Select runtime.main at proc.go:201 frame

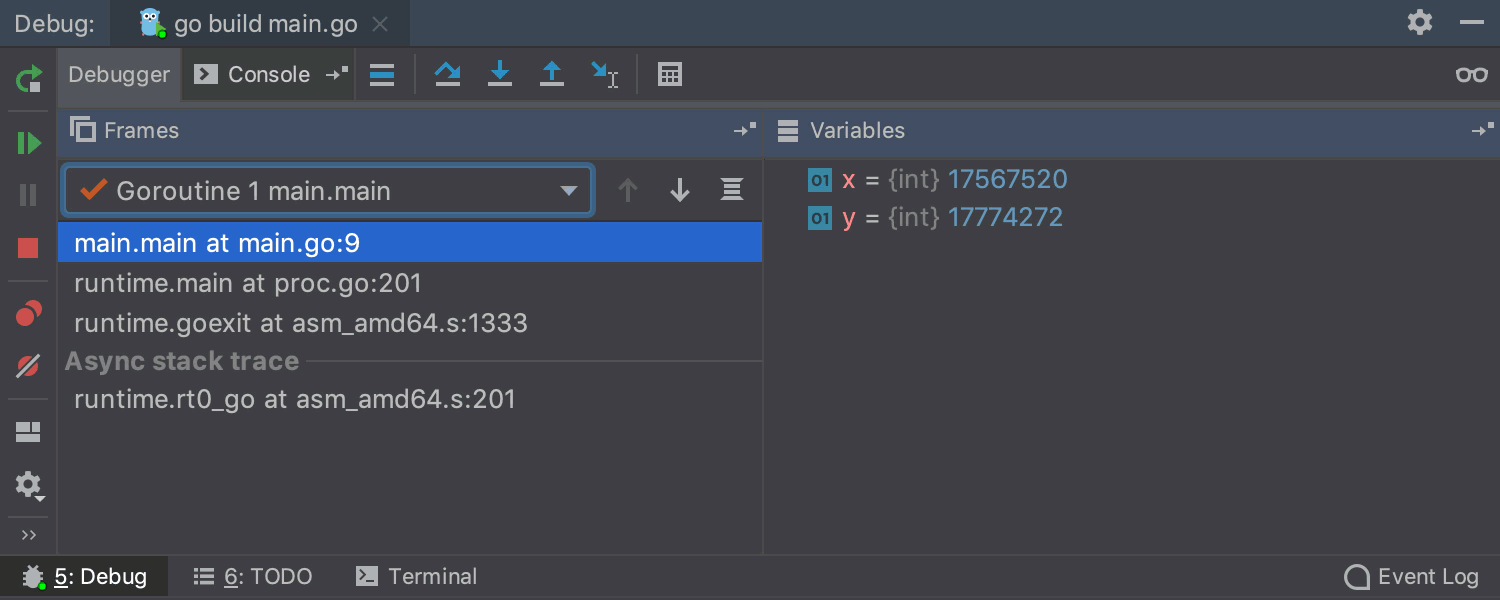[248, 283]
